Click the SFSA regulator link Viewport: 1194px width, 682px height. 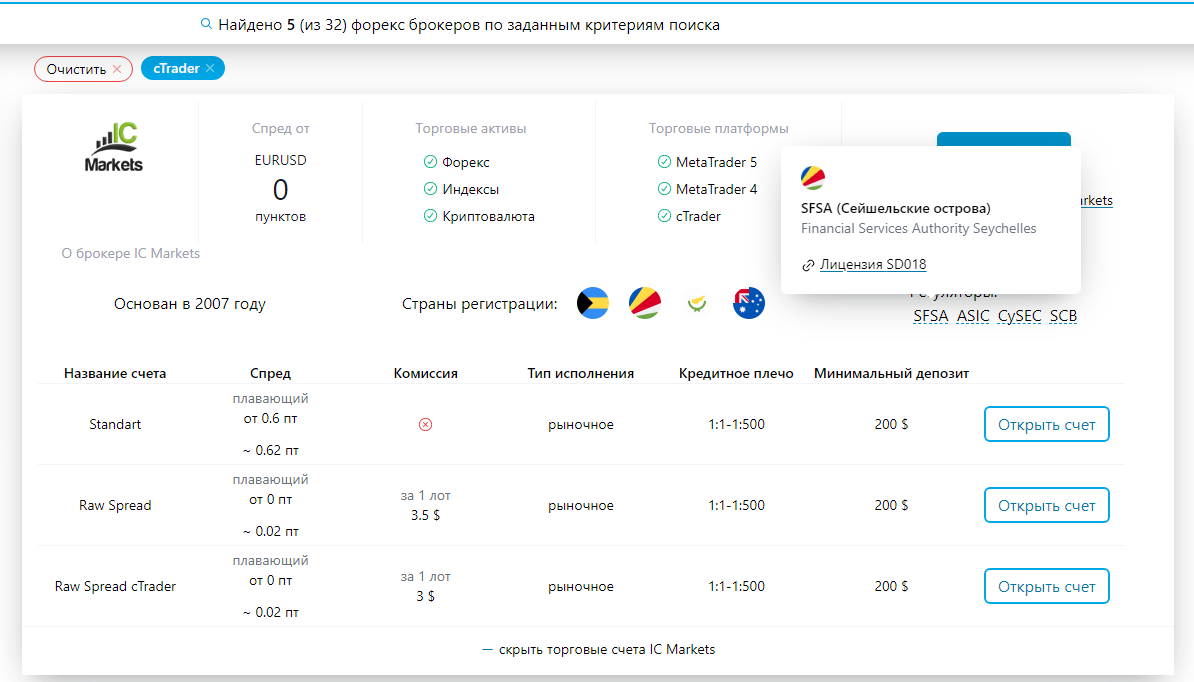pyautogui.click(x=931, y=316)
